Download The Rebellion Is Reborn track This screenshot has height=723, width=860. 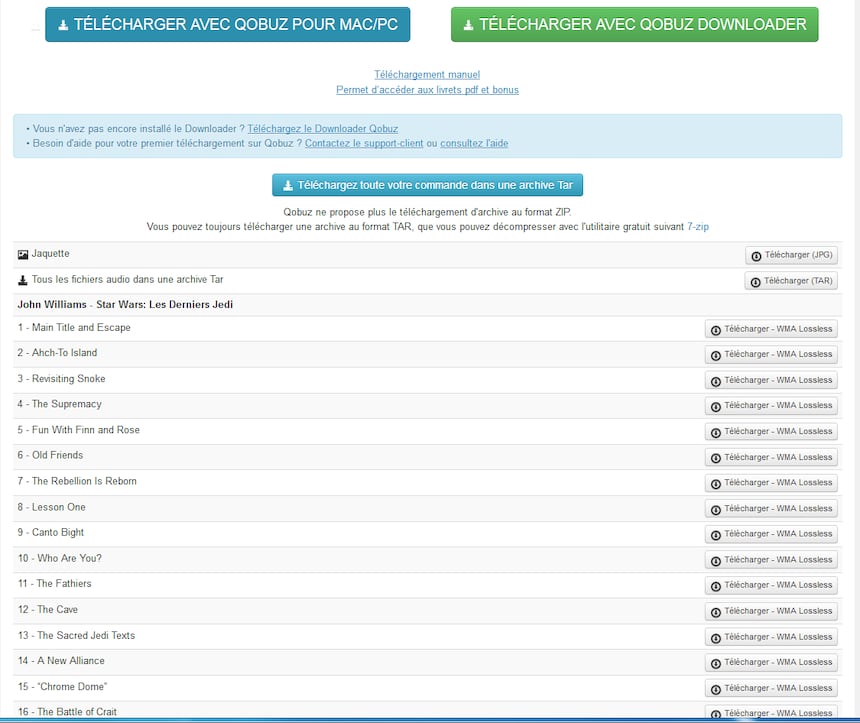771,483
